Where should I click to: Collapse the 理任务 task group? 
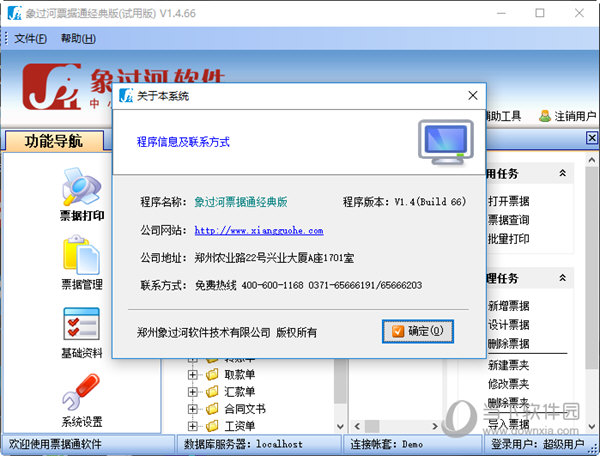tap(562, 278)
